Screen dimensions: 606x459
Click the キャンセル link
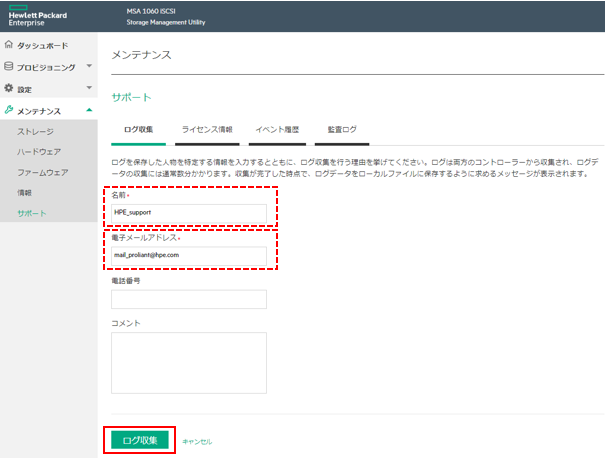point(197,441)
